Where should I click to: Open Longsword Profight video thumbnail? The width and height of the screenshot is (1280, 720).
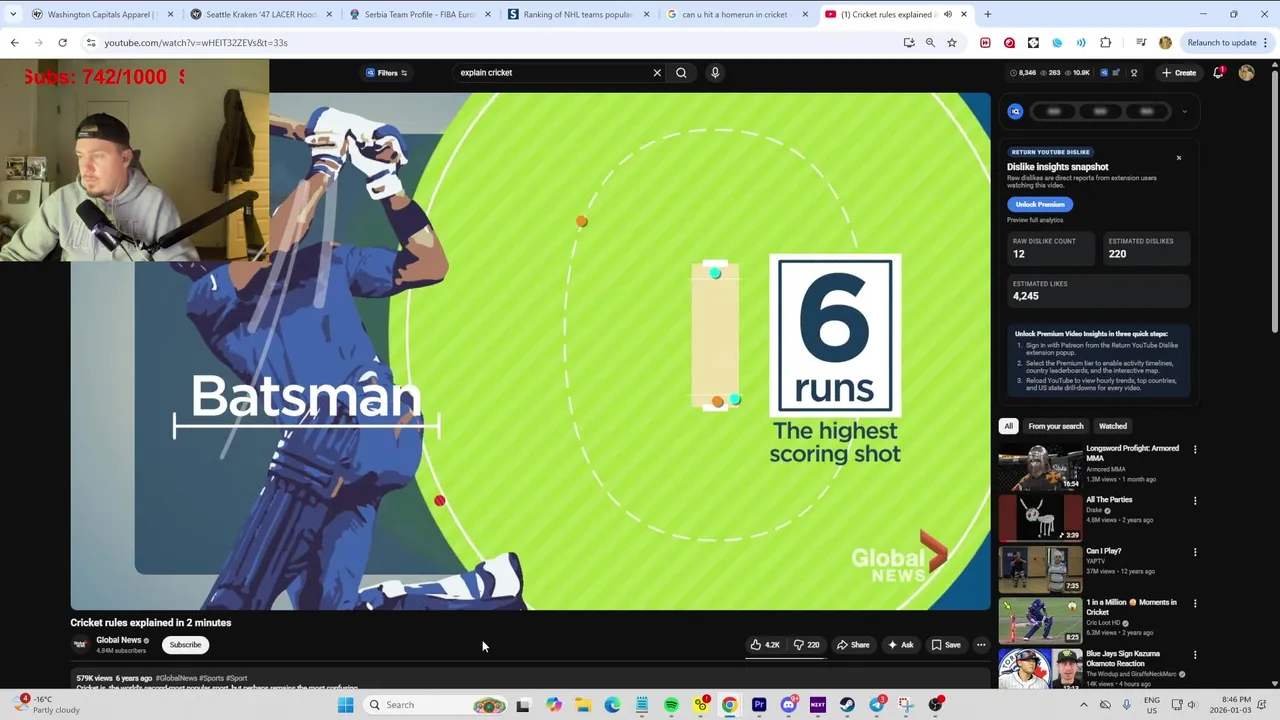(x=1040, y=467)
